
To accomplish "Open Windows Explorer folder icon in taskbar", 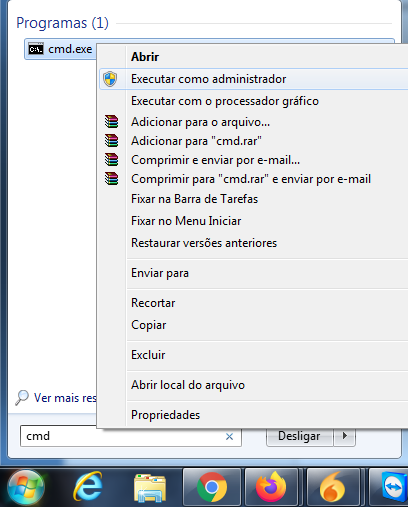I will (150, 488).
